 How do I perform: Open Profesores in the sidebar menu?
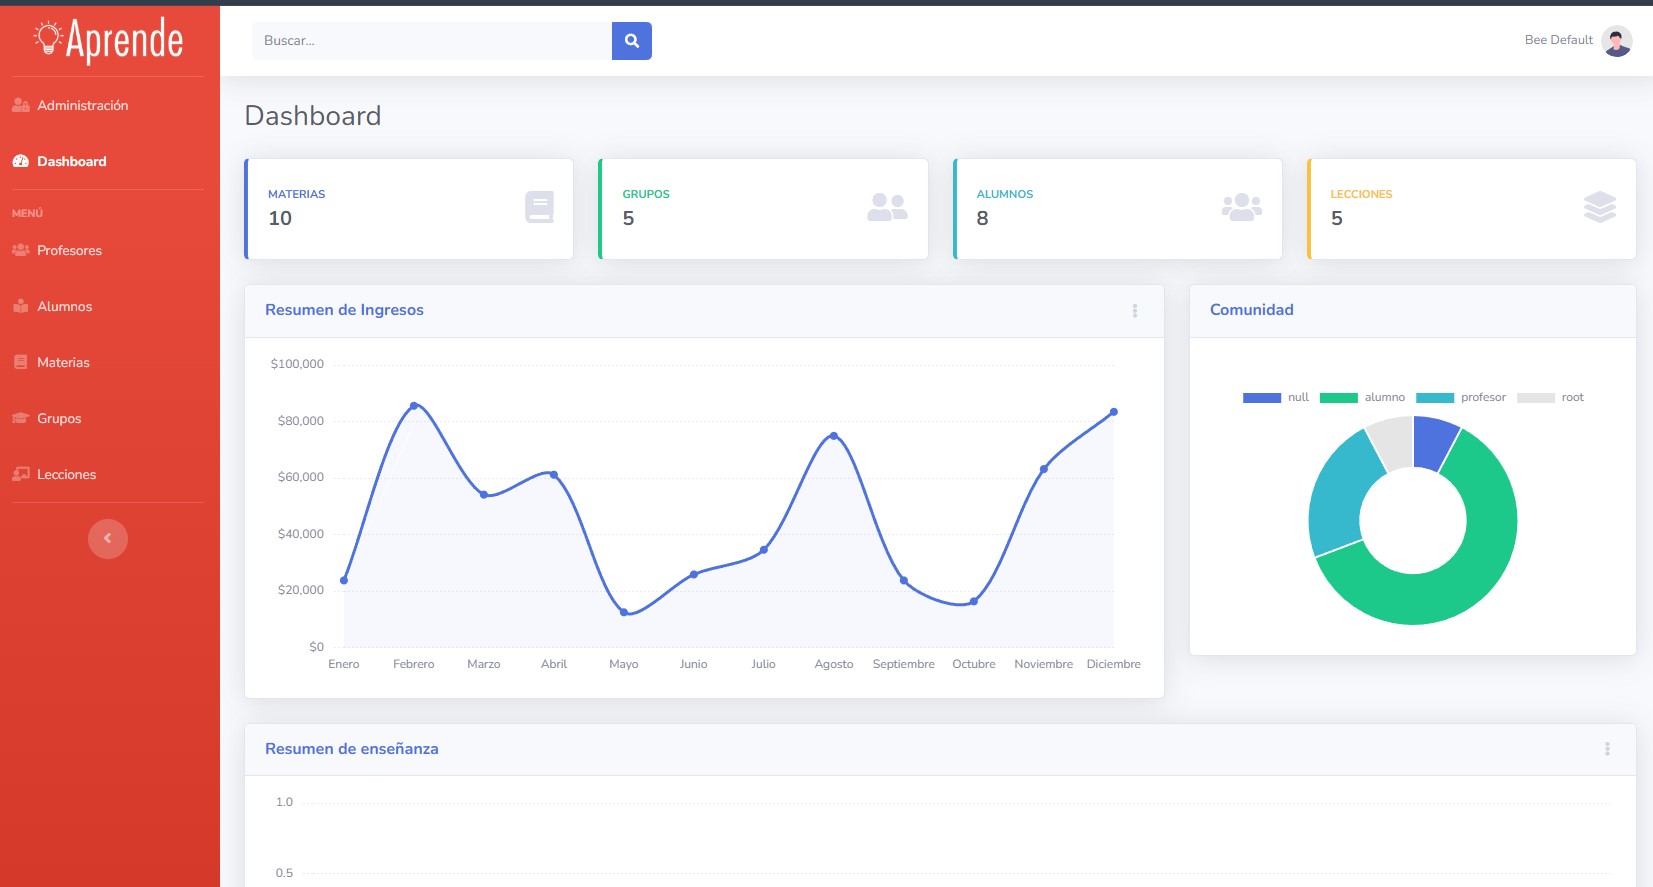[69, 251]
